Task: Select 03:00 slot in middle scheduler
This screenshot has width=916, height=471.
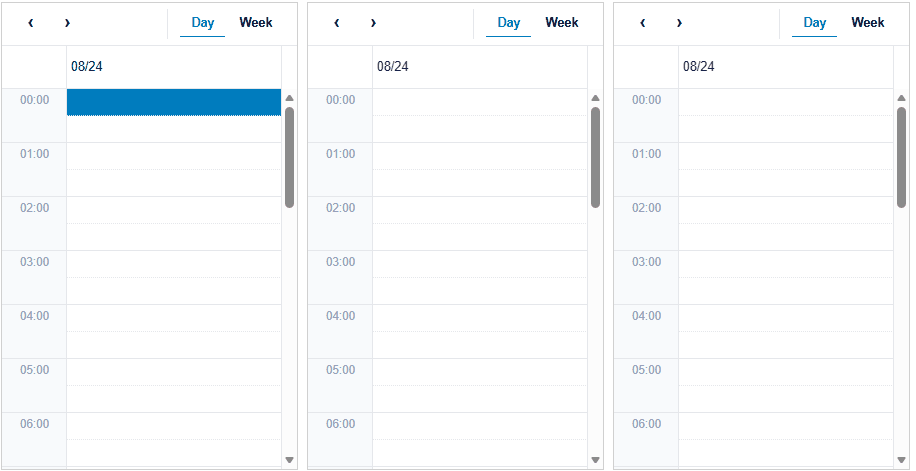Action: point(480,264)
